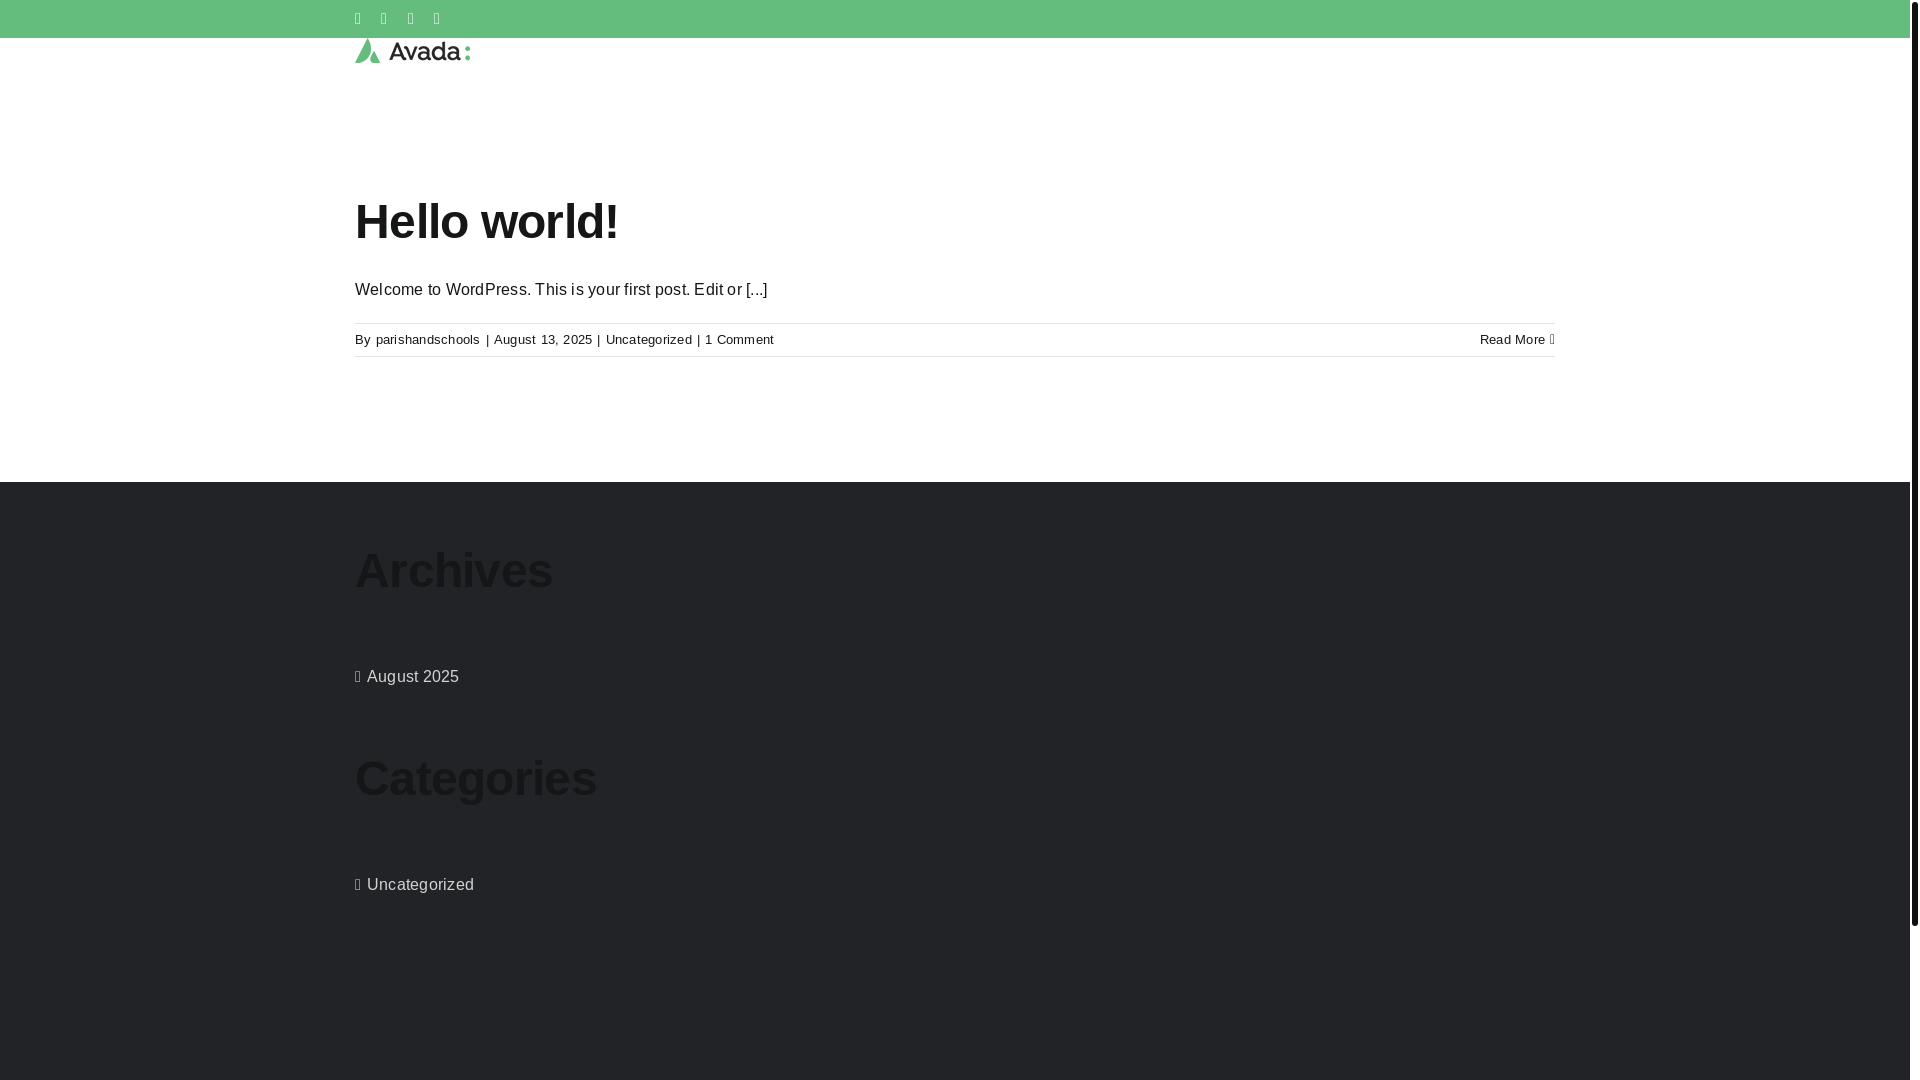Open Uncategorized category in post meta
The width and height of the screenshot is (1920, 1080).
[x=649, y=340]
